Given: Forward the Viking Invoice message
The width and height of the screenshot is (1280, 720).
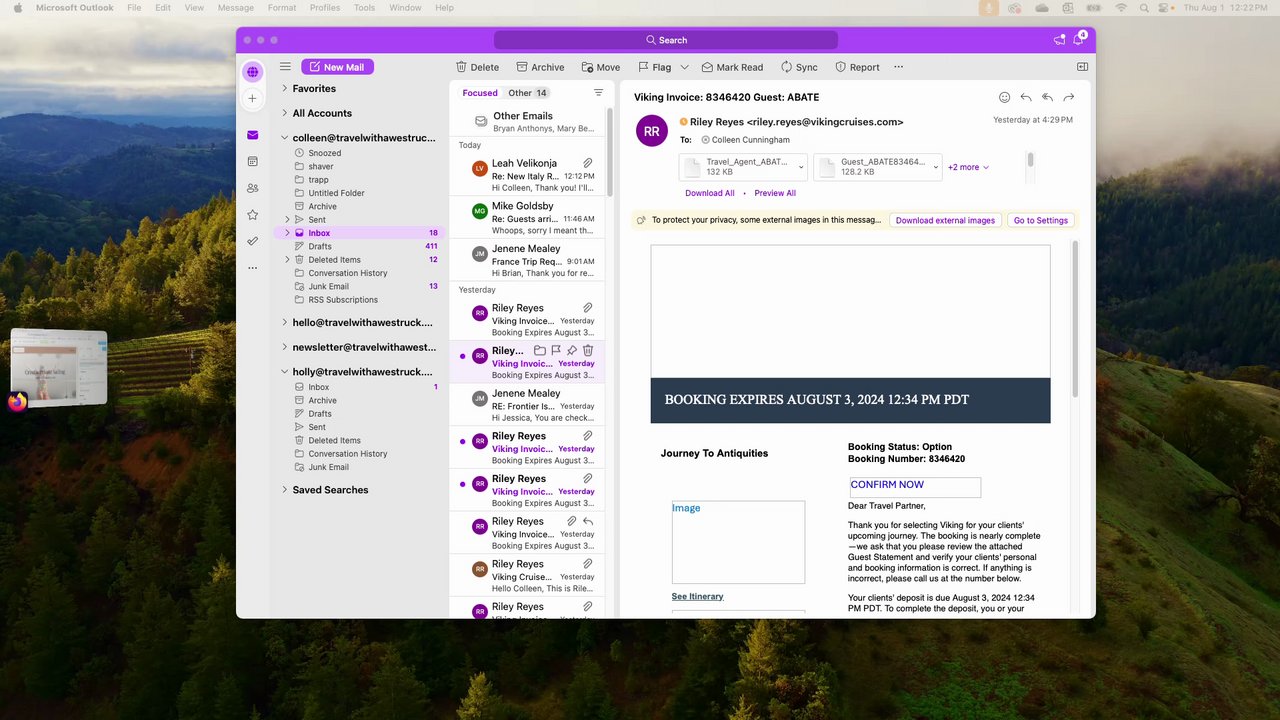Looking at the screenshot, I should click(x=1069, y=97).
